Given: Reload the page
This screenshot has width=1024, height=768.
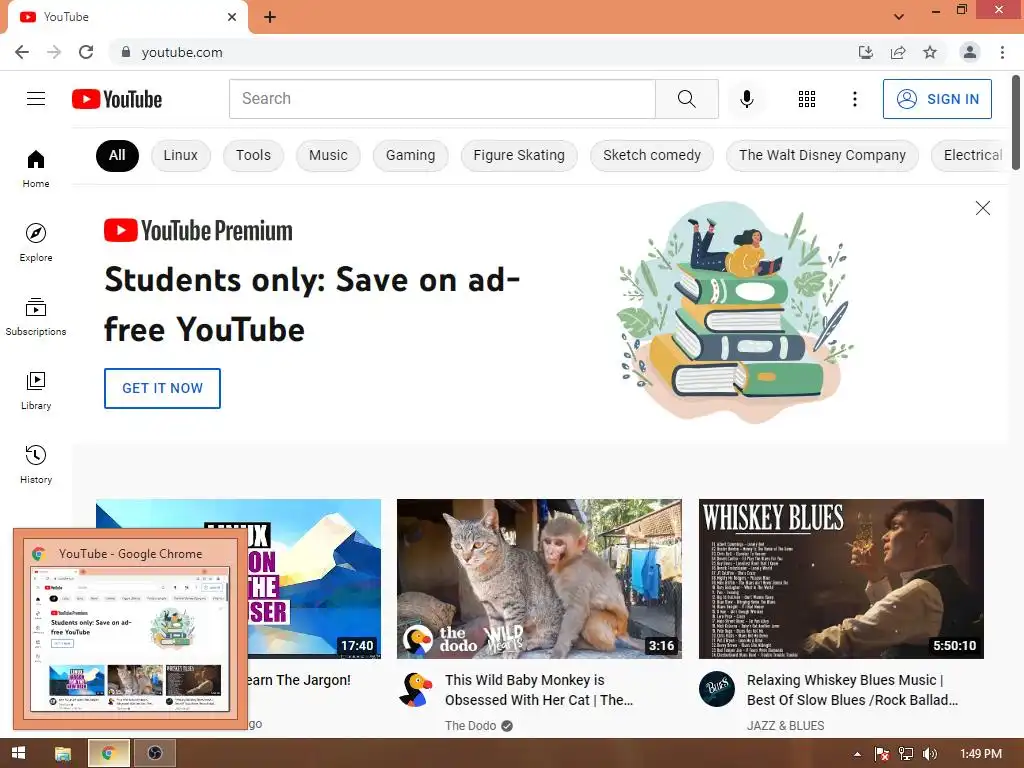Looking at the screenshot, I should (x=86, y=52).
